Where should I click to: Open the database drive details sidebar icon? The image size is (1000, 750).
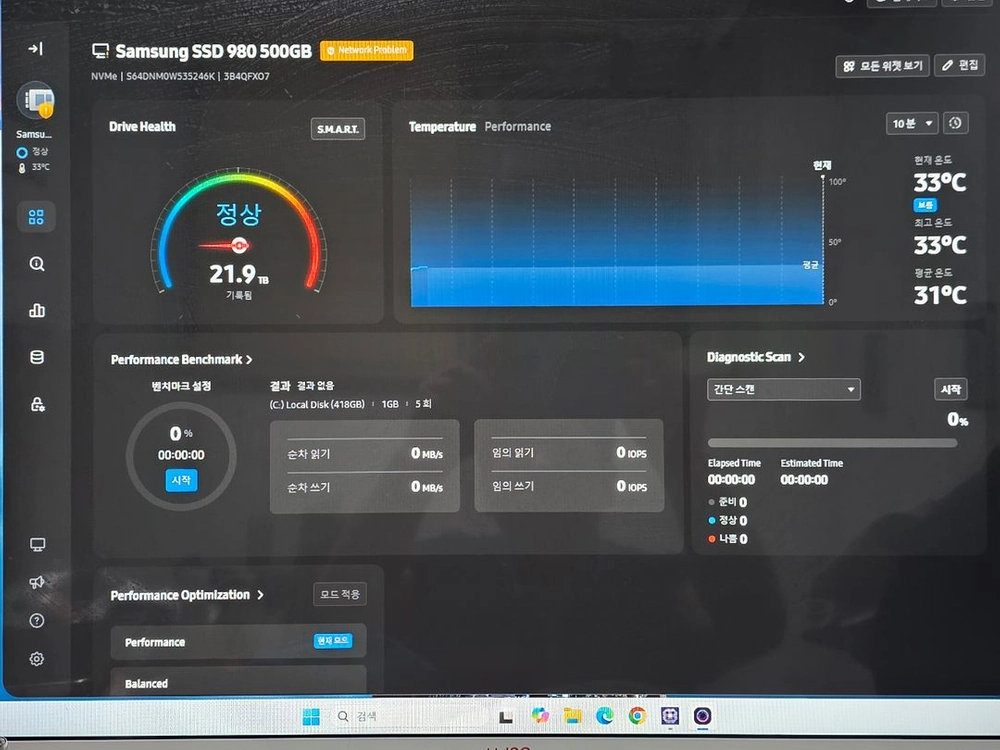click(x=37, y=357)
